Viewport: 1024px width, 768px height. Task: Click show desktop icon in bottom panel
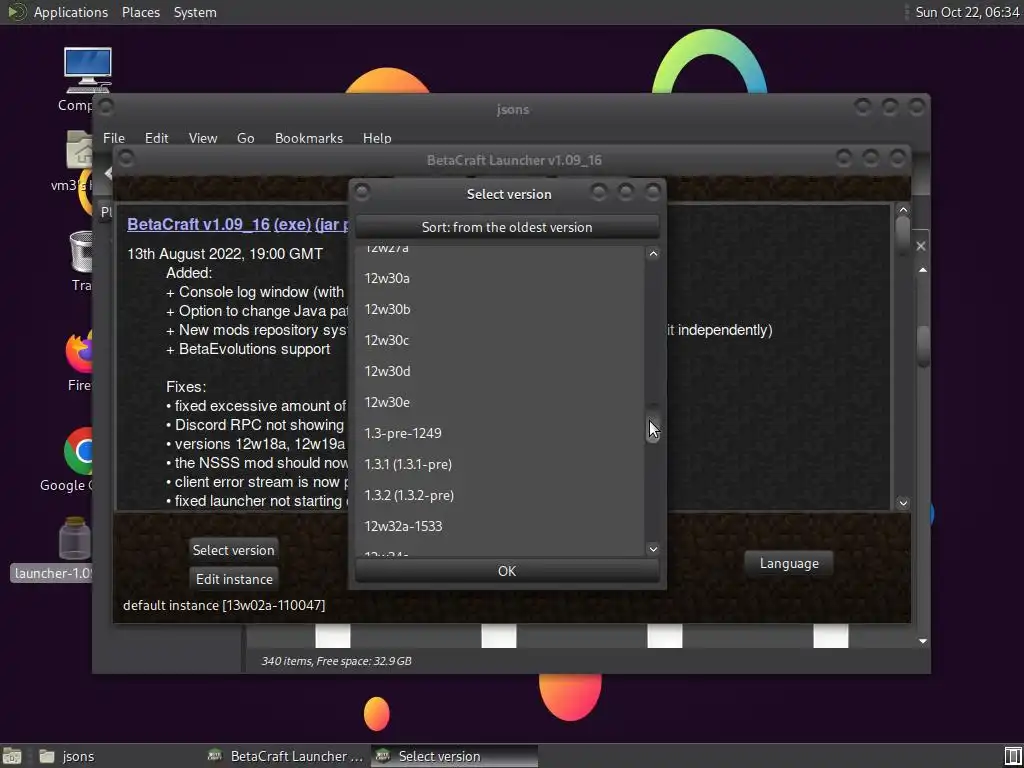coord(12,756)
